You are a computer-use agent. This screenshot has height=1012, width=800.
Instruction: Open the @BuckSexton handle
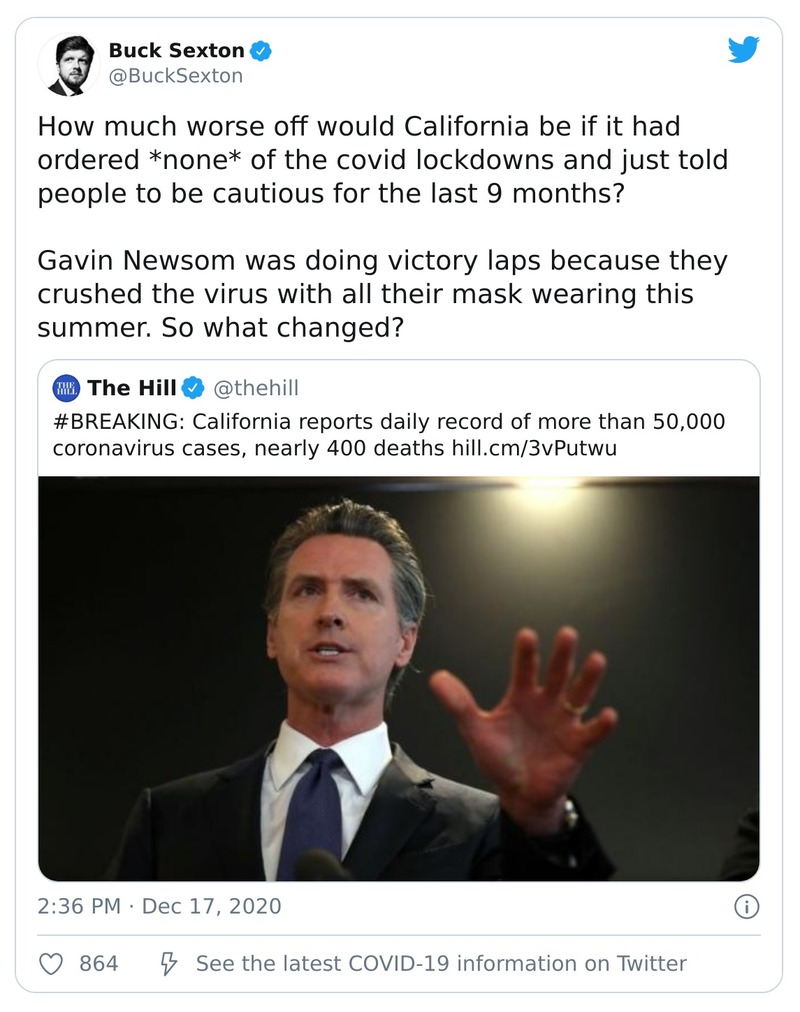tap(175, 75)
